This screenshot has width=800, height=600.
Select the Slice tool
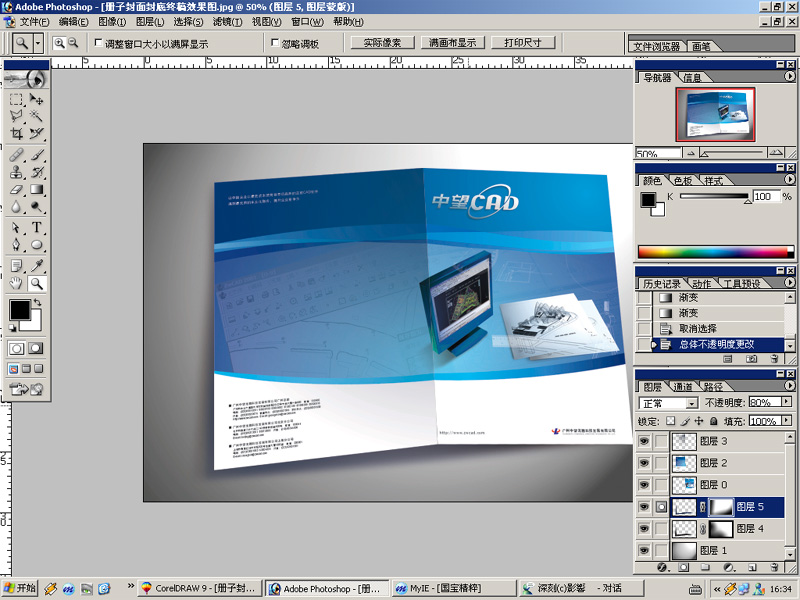coord(36,133)
